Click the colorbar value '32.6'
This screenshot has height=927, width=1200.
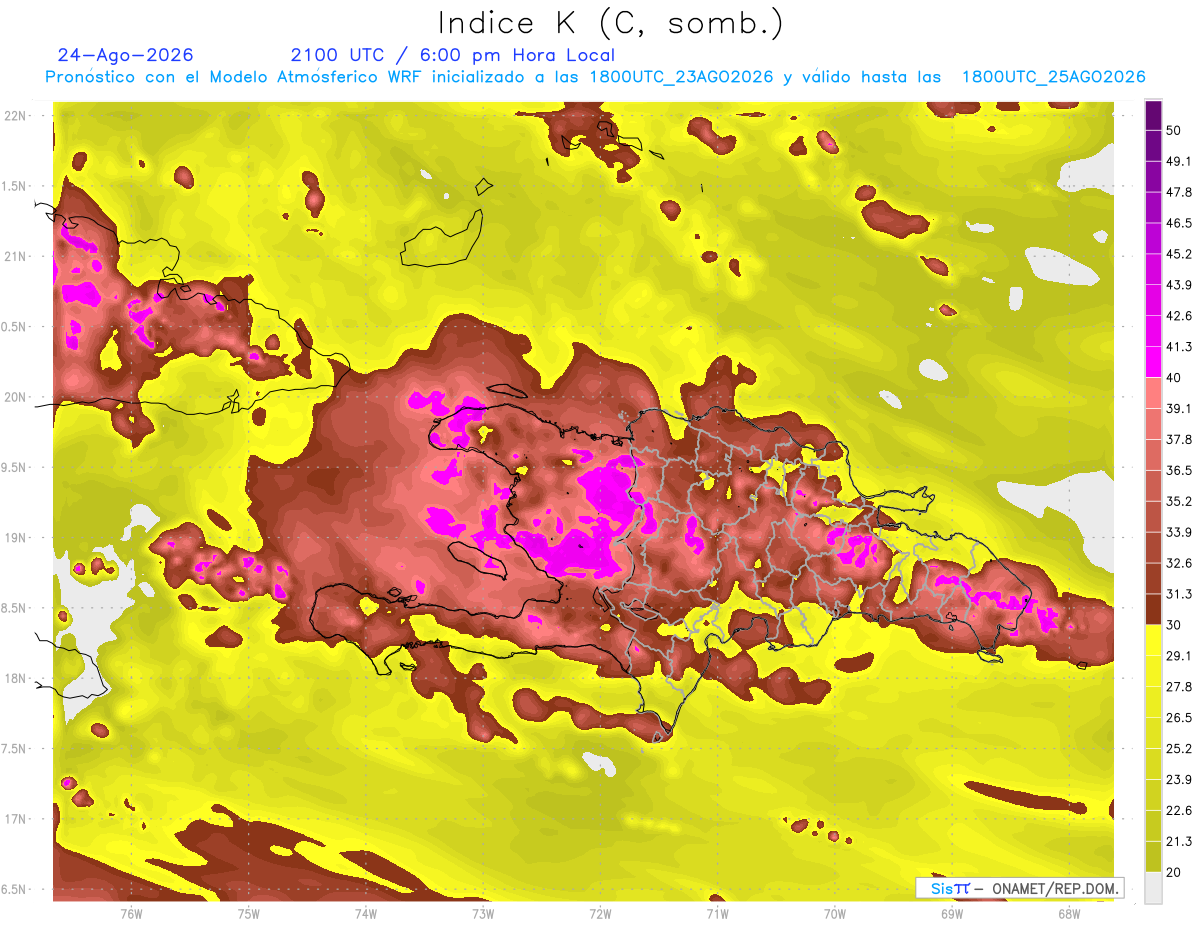(1178, 563)
